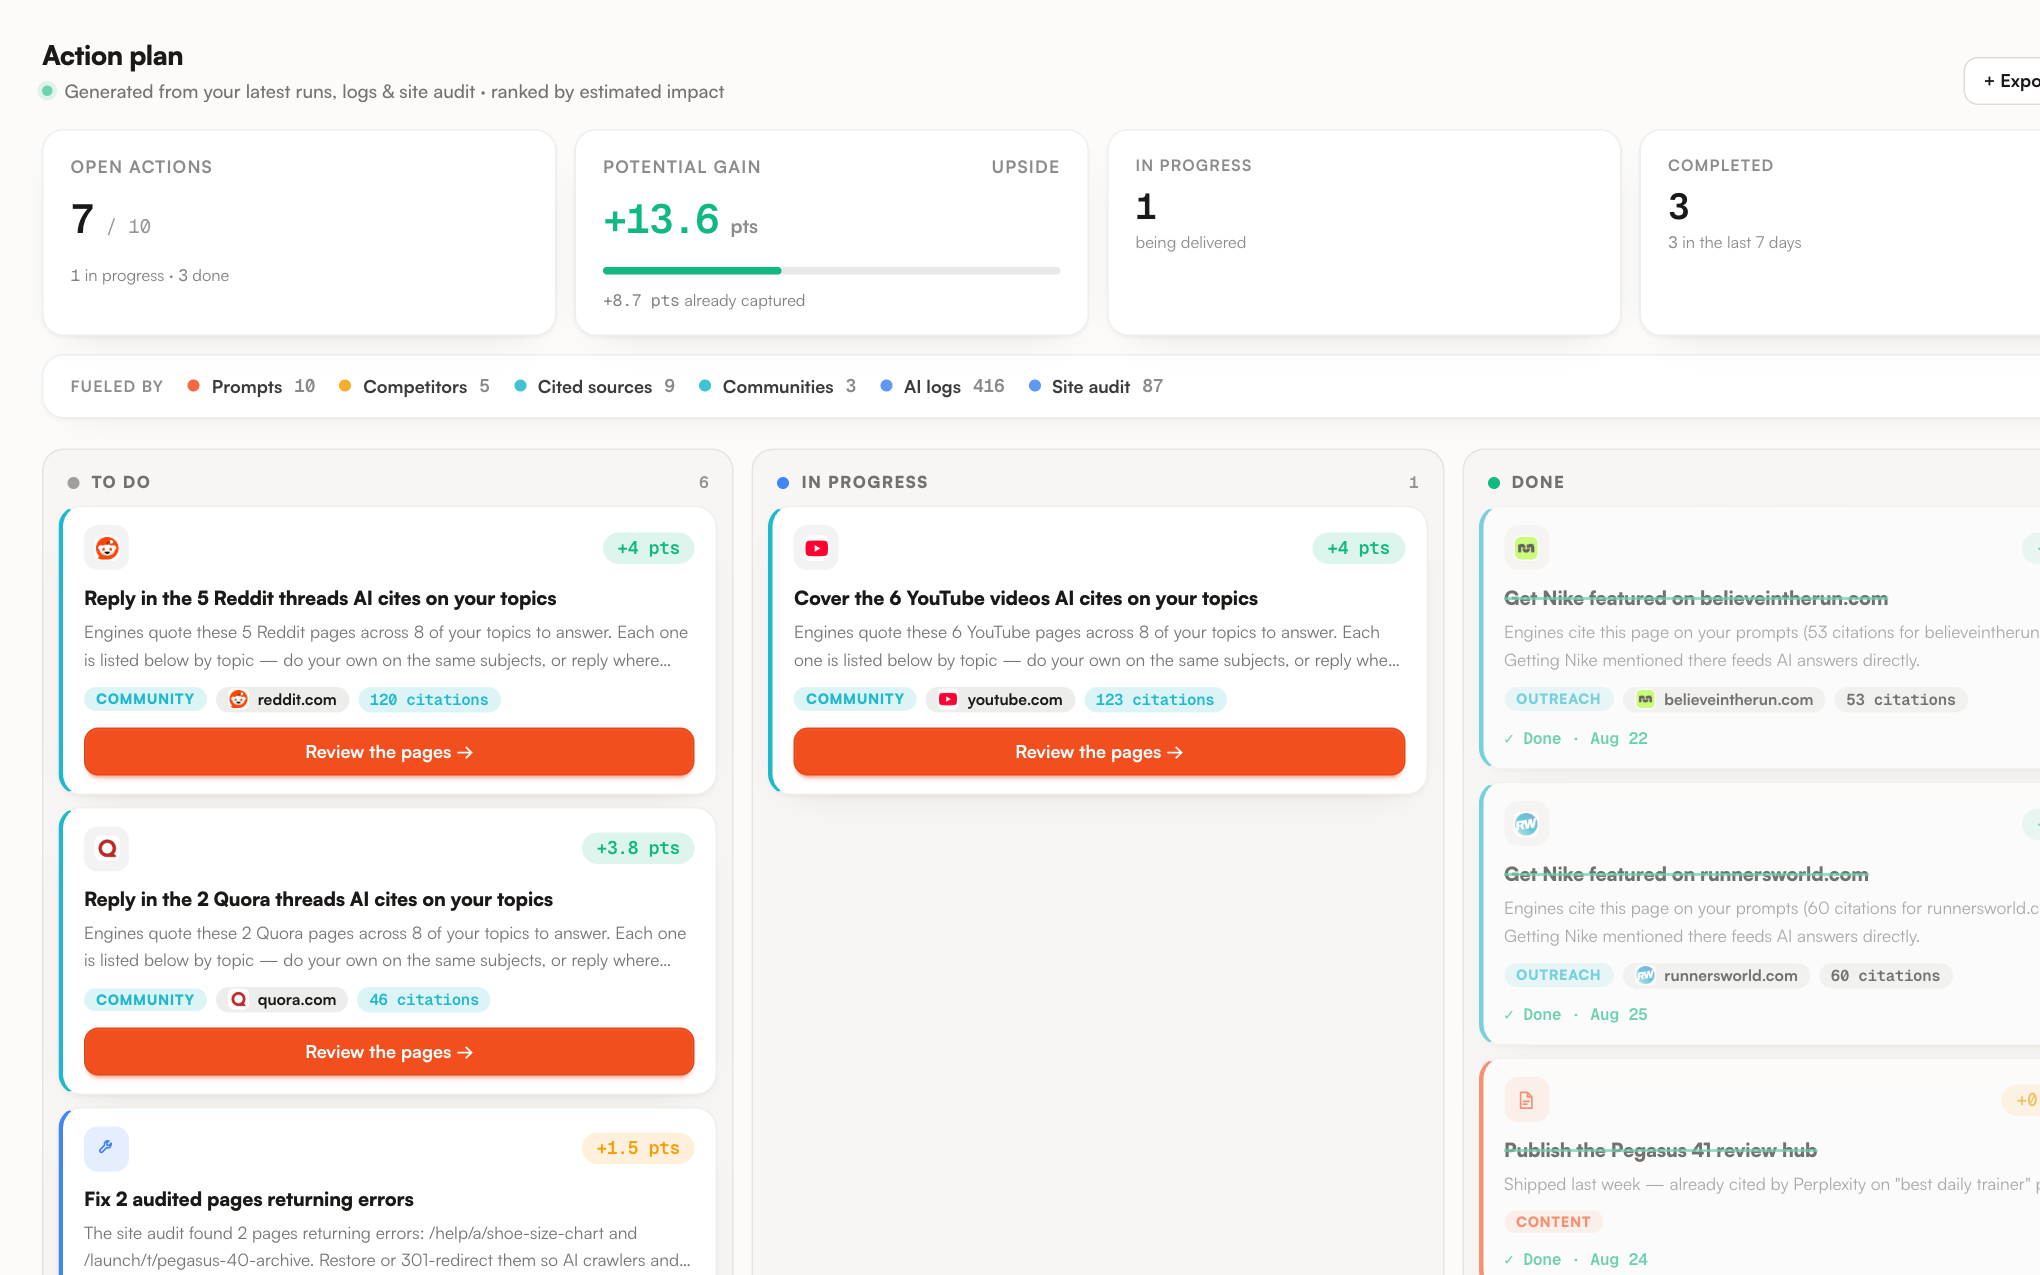Click the Quora icon on the Quora threads card
This screenshot has width=2040, height=1275.
coord(107,848)
